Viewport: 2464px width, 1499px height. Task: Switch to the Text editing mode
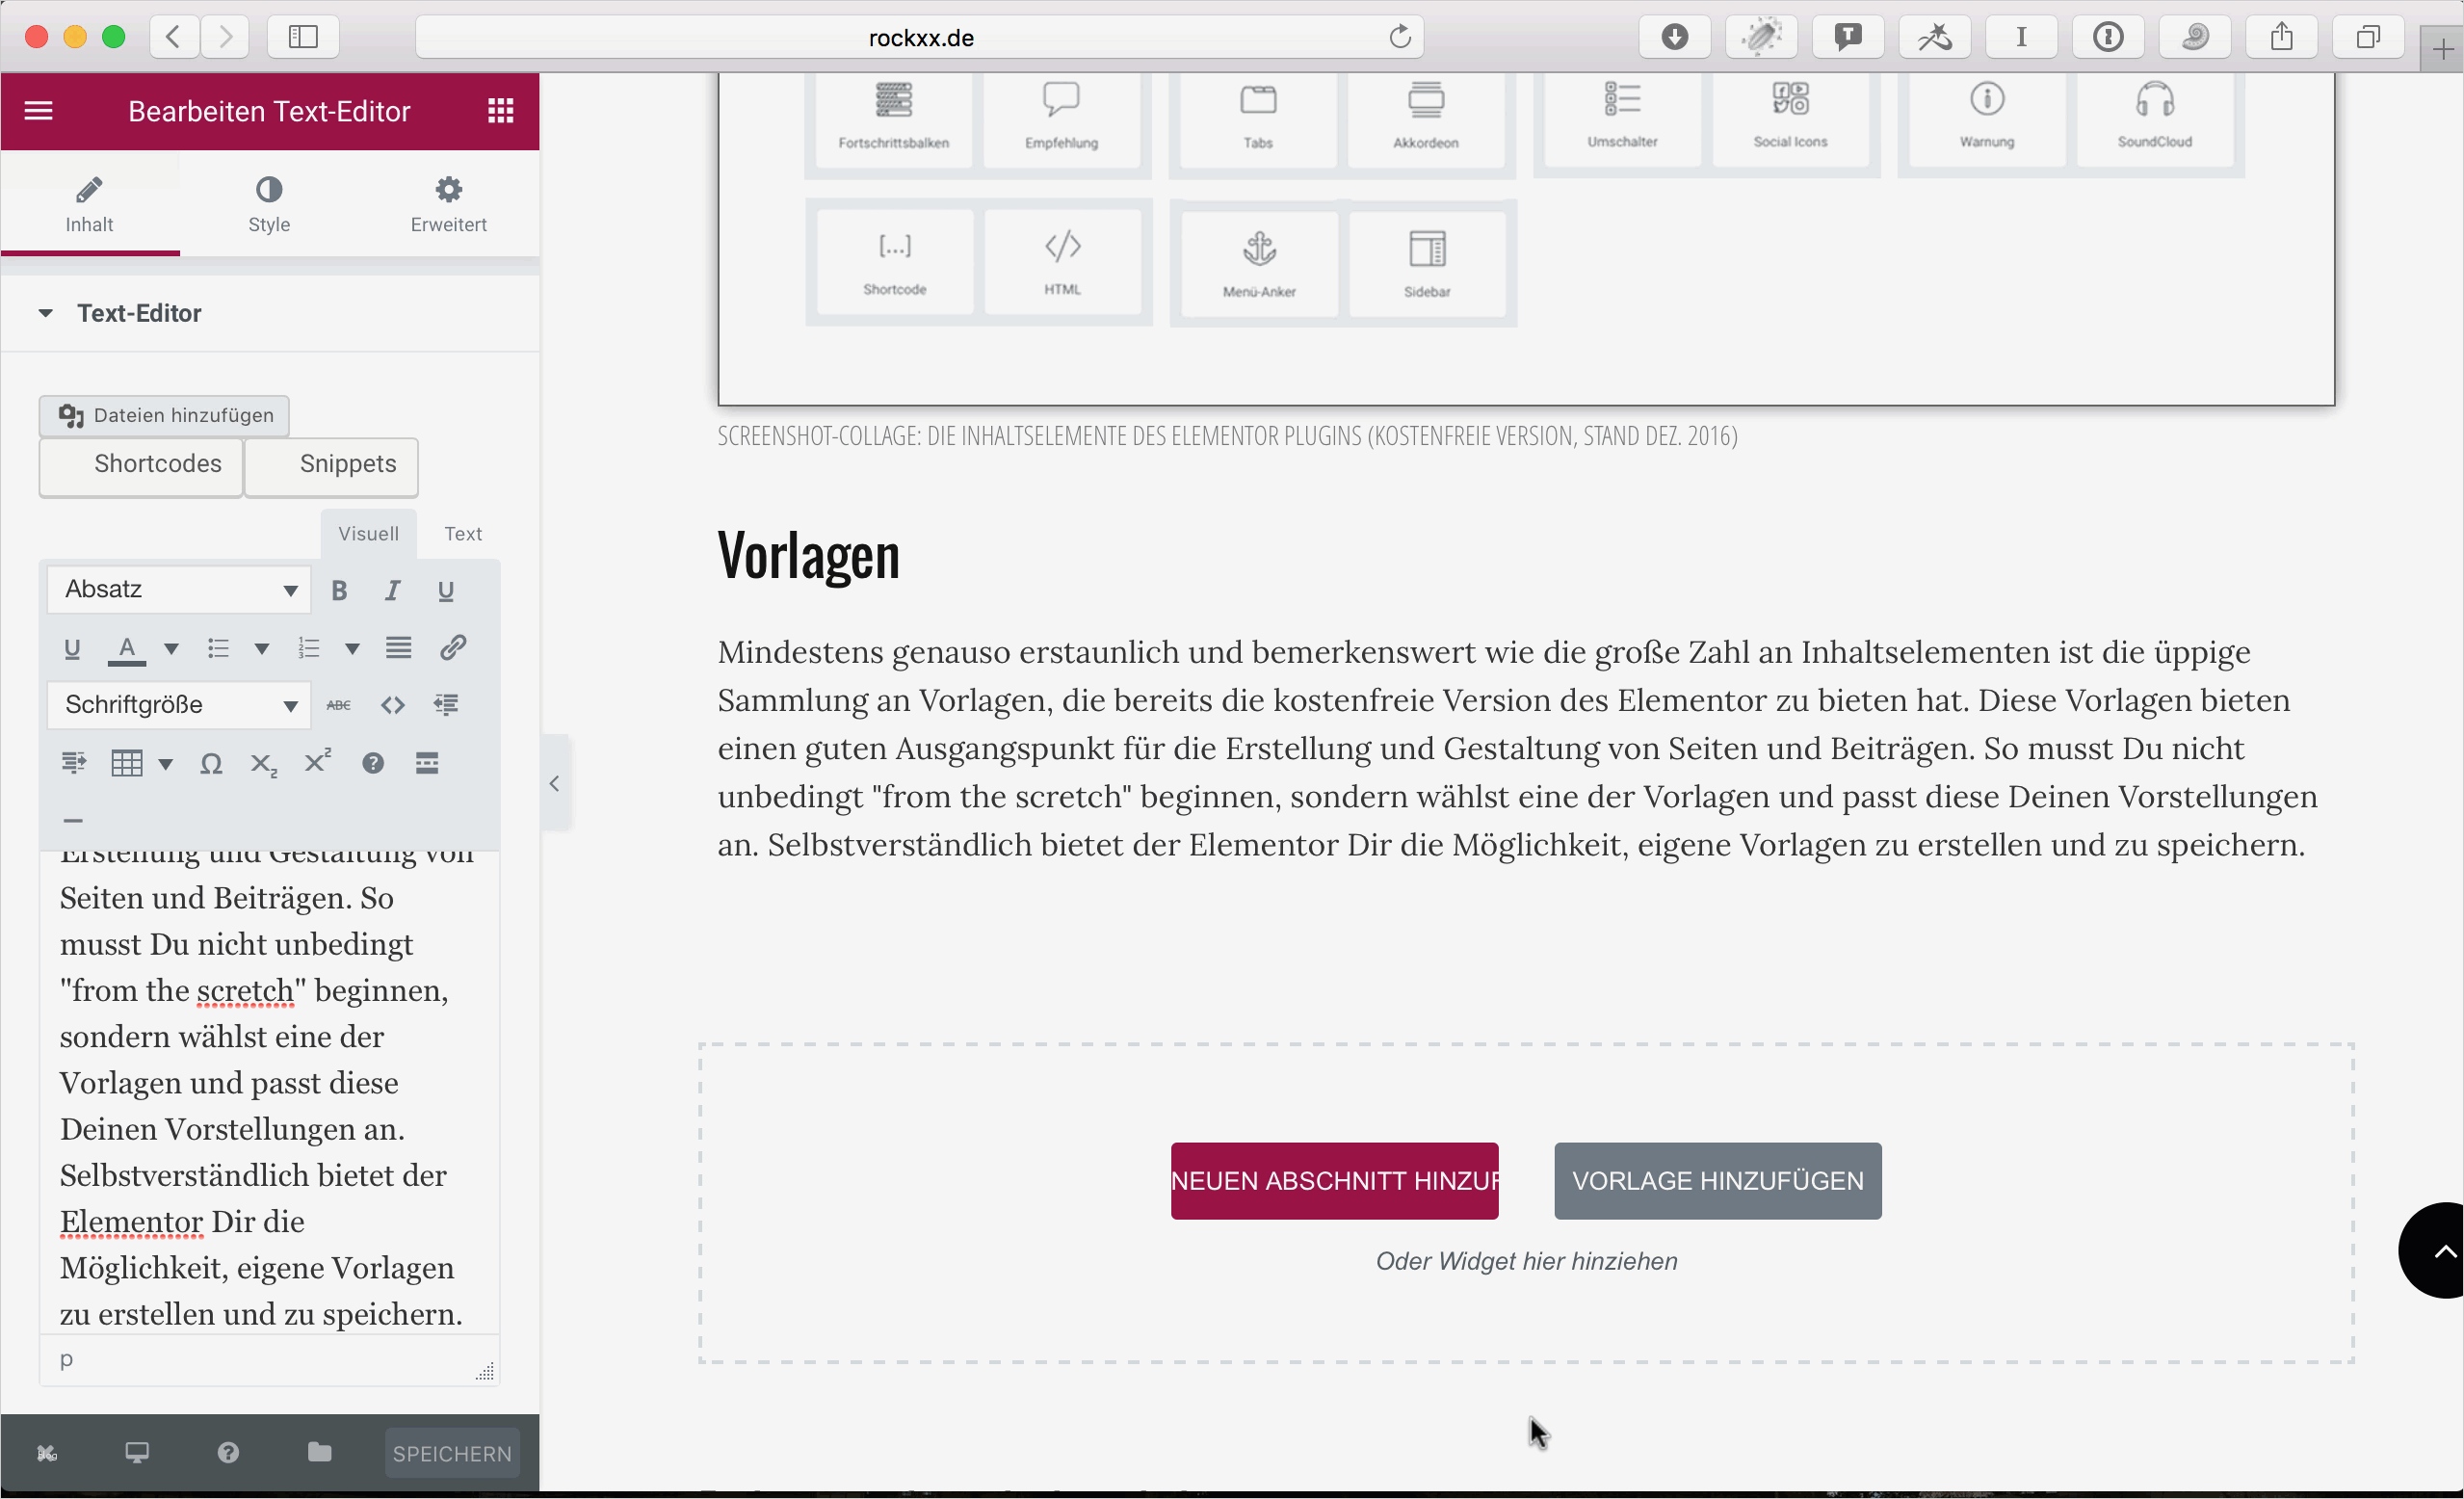click(x=461, y=533)
